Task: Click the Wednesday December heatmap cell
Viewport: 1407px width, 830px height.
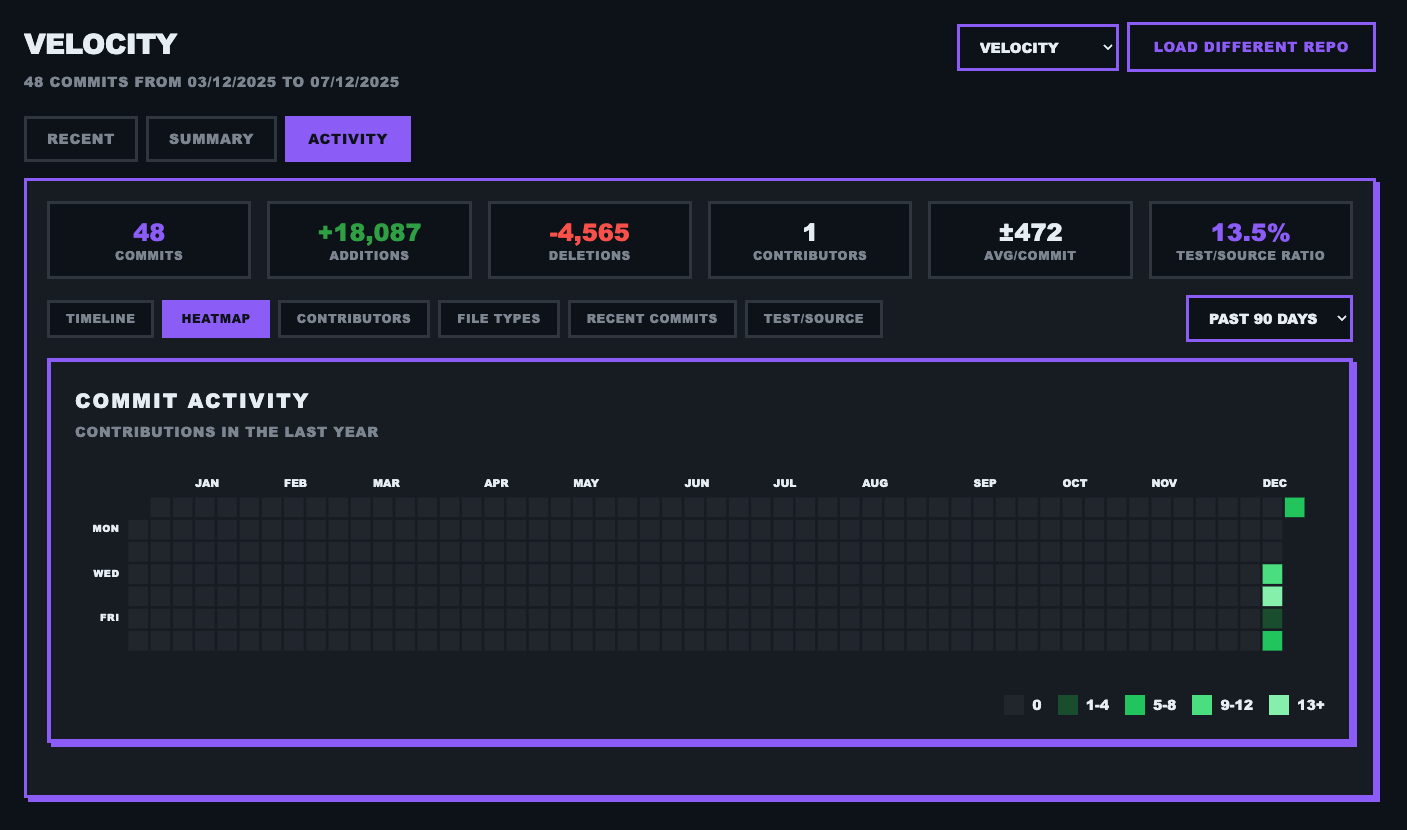Action: (1272, 574)
